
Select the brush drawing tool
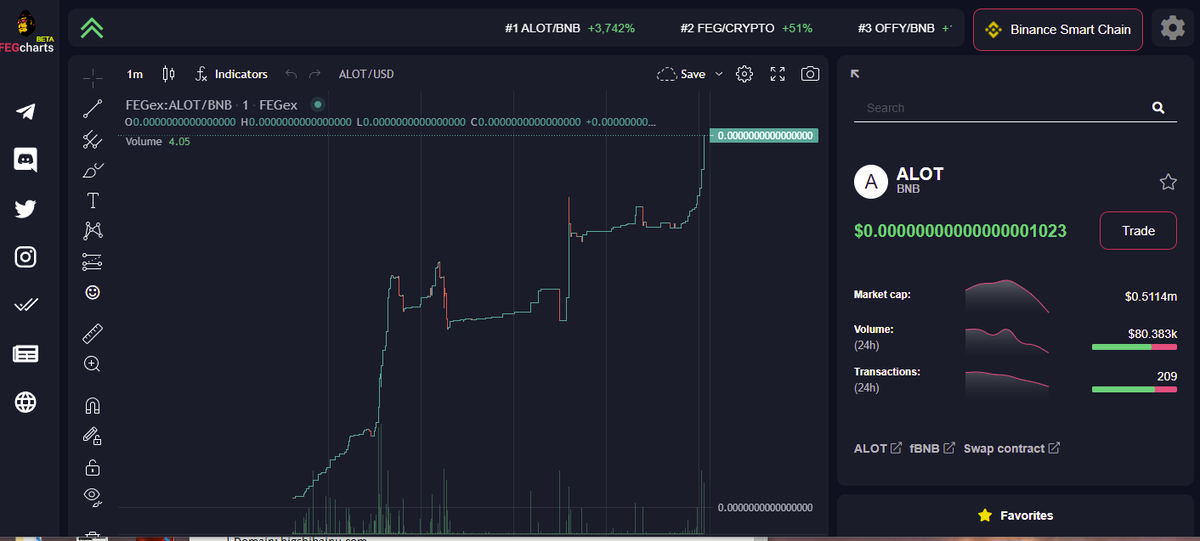coord(92,170)
